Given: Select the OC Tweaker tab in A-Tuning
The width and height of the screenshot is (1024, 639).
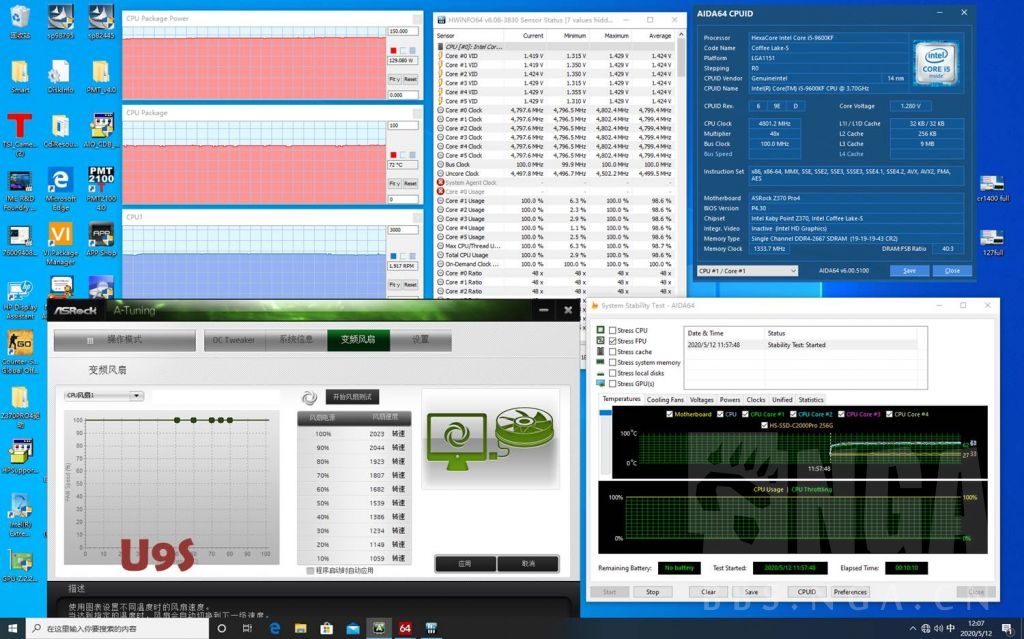Looking at the screenshot, I should tap(234, 340).
